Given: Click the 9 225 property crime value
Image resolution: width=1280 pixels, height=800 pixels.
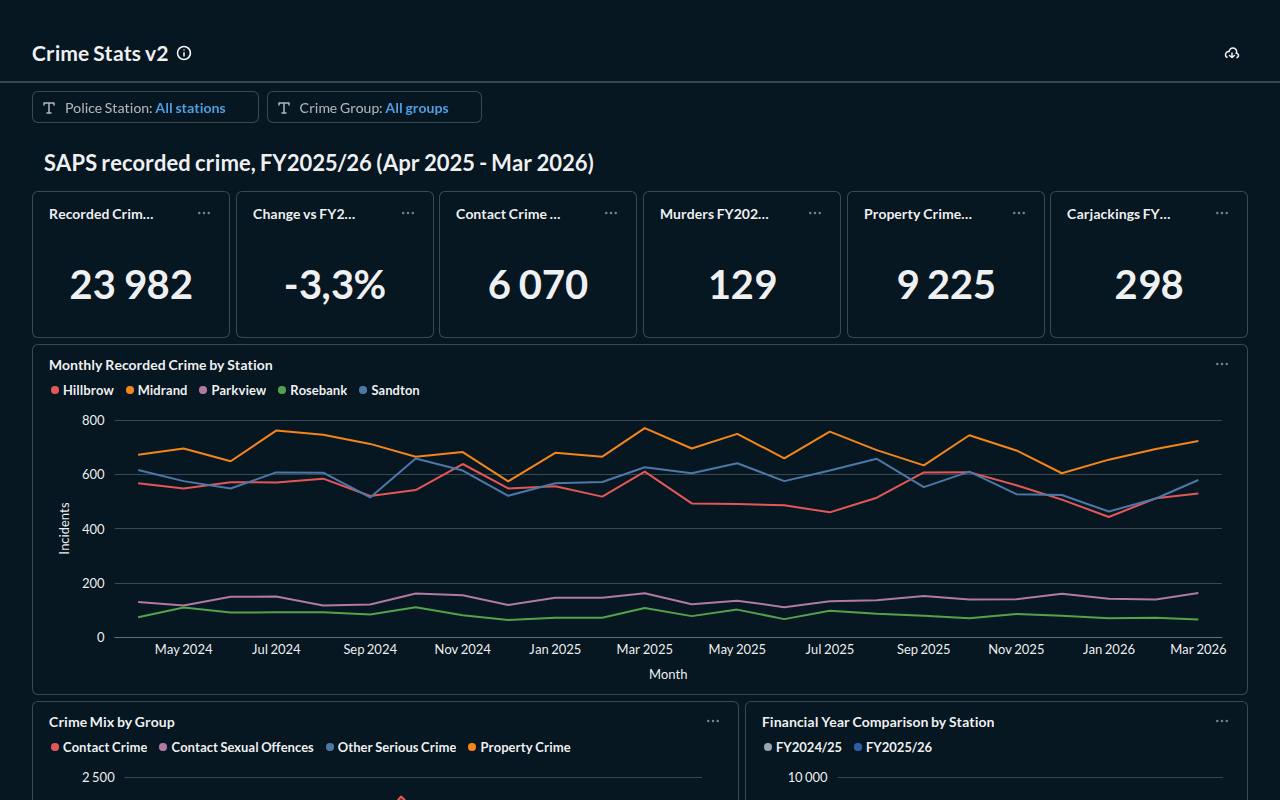Looking at the screenshot, I should tap(946, 285).
